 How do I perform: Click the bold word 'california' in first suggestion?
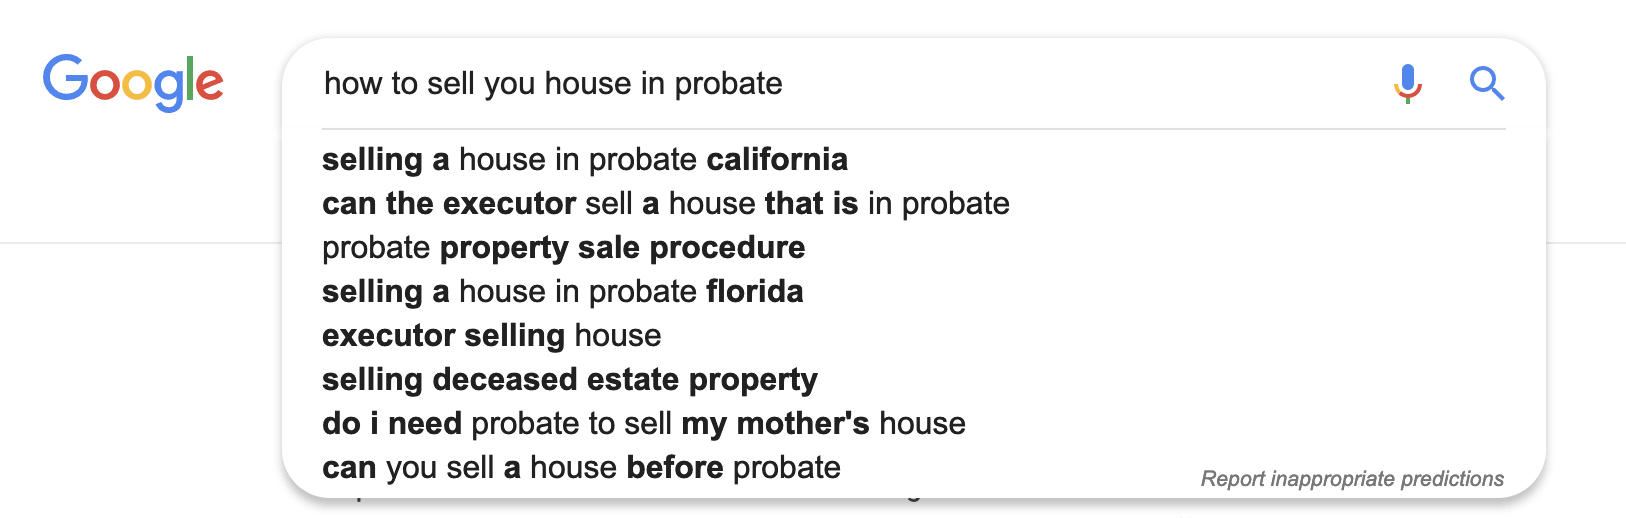point(777,160)
